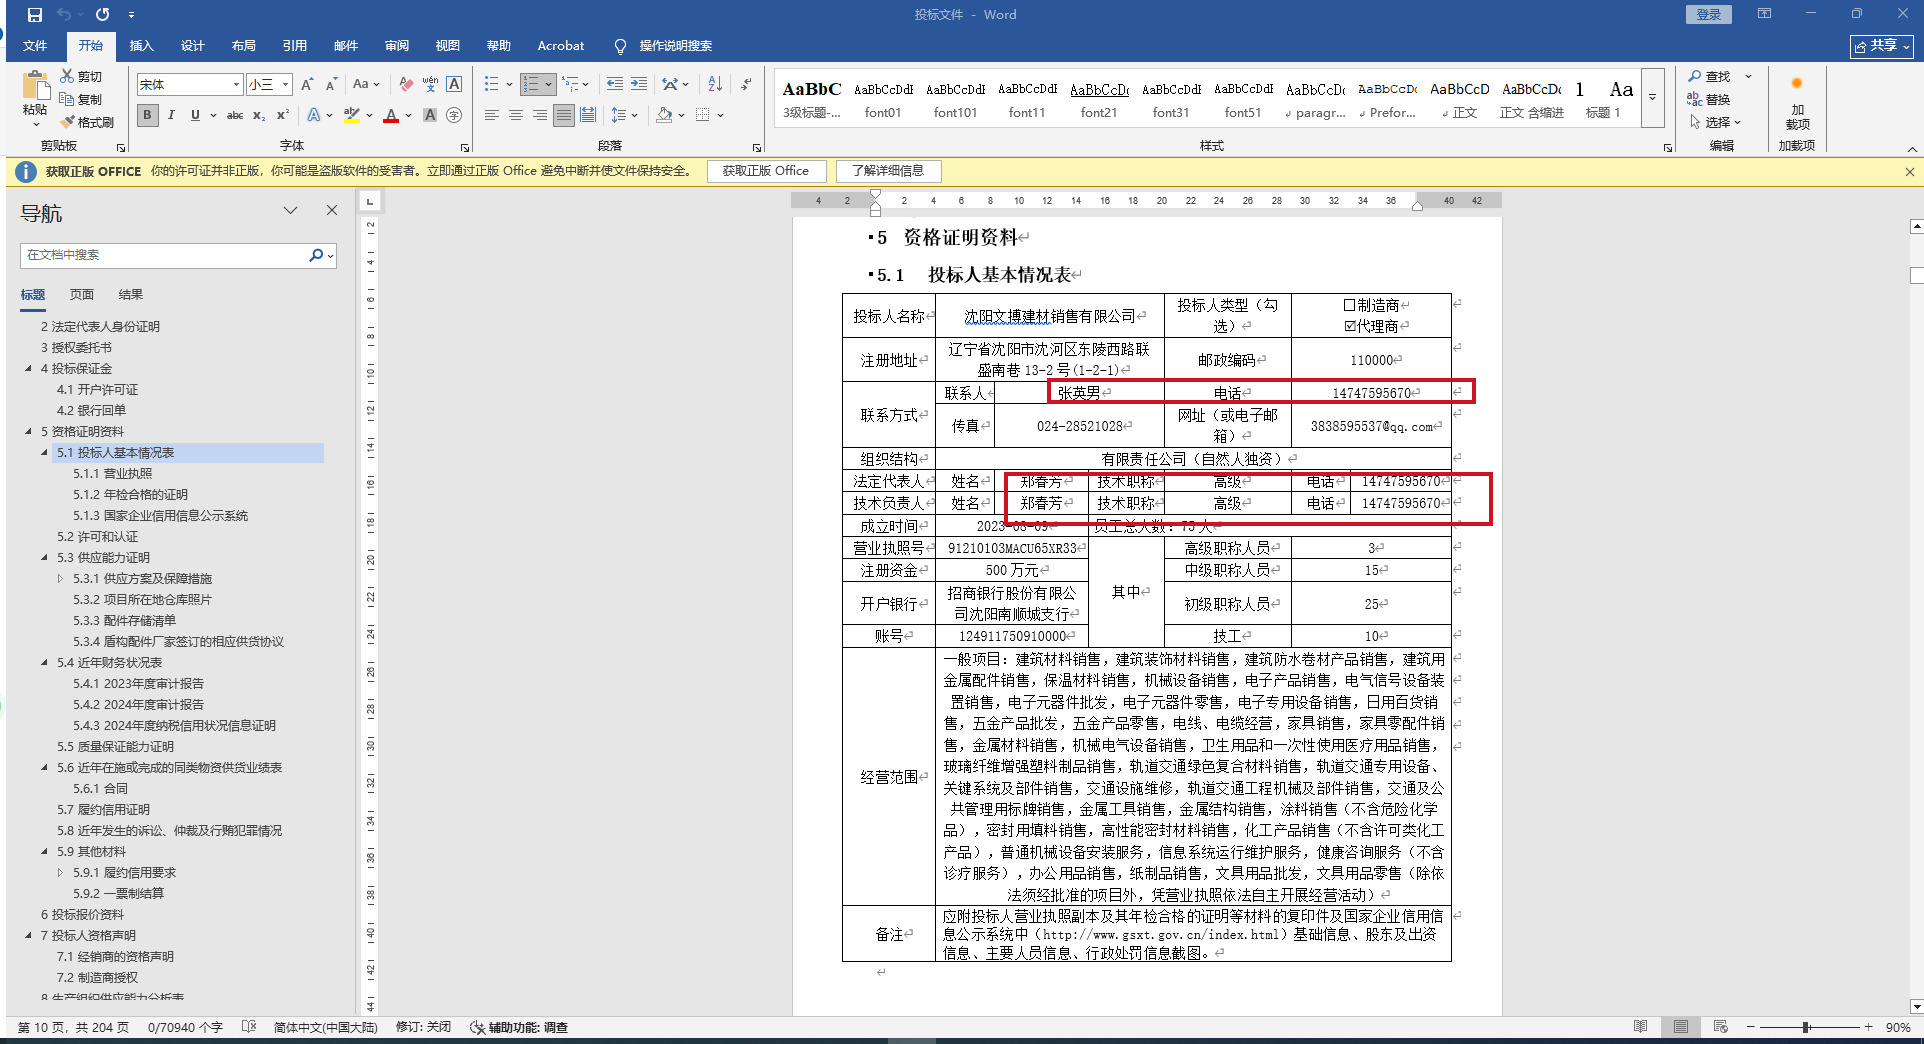Open the 审阅 (Review) ribbon tab

click(x=397, y=46)
